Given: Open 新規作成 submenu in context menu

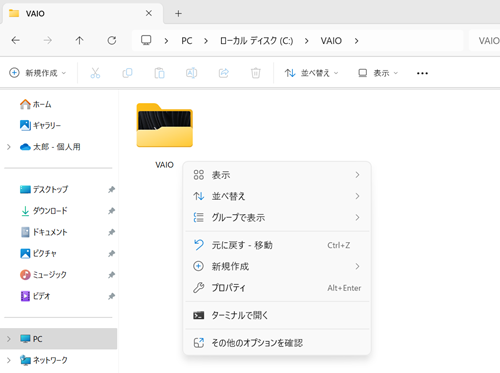Looking at the screenshot, I should [x=277, y=266].
